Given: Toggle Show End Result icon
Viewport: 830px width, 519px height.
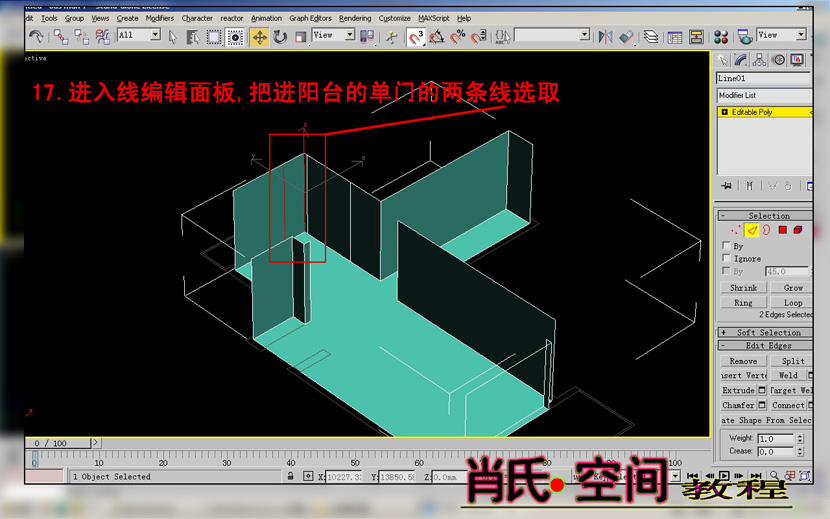Looking at the screenshot, I should coord(749,186).
